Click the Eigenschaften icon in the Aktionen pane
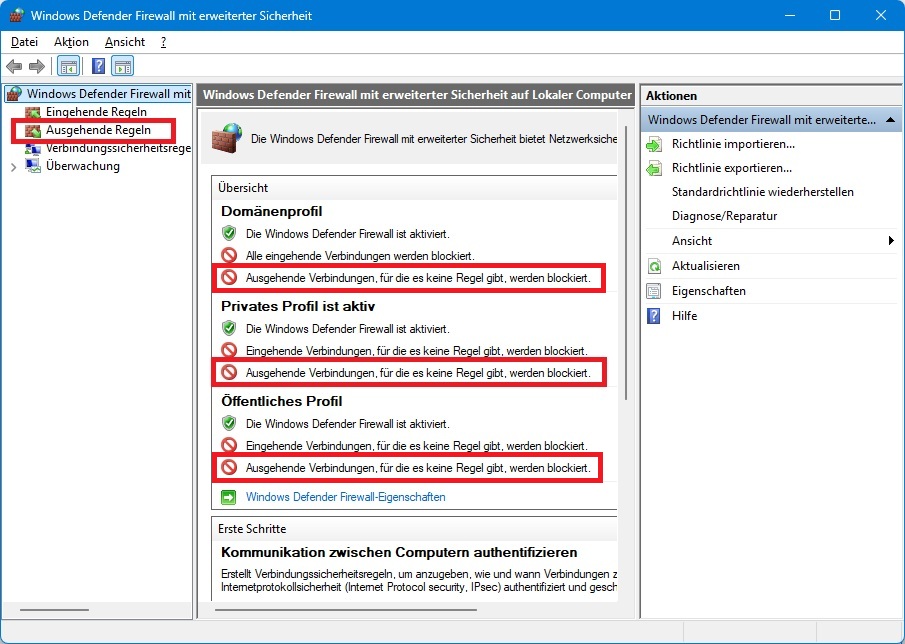The height and width of the screenshot is (644, 905). 654,291
